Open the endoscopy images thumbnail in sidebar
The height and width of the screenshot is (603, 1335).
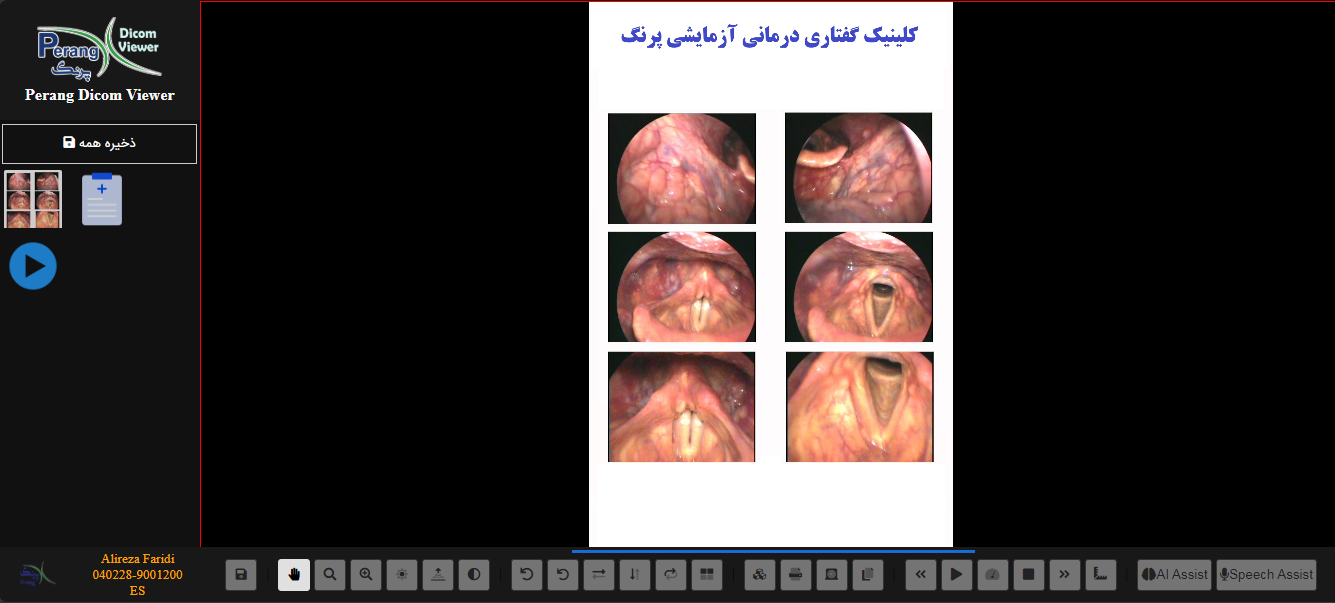pos(33,199)
